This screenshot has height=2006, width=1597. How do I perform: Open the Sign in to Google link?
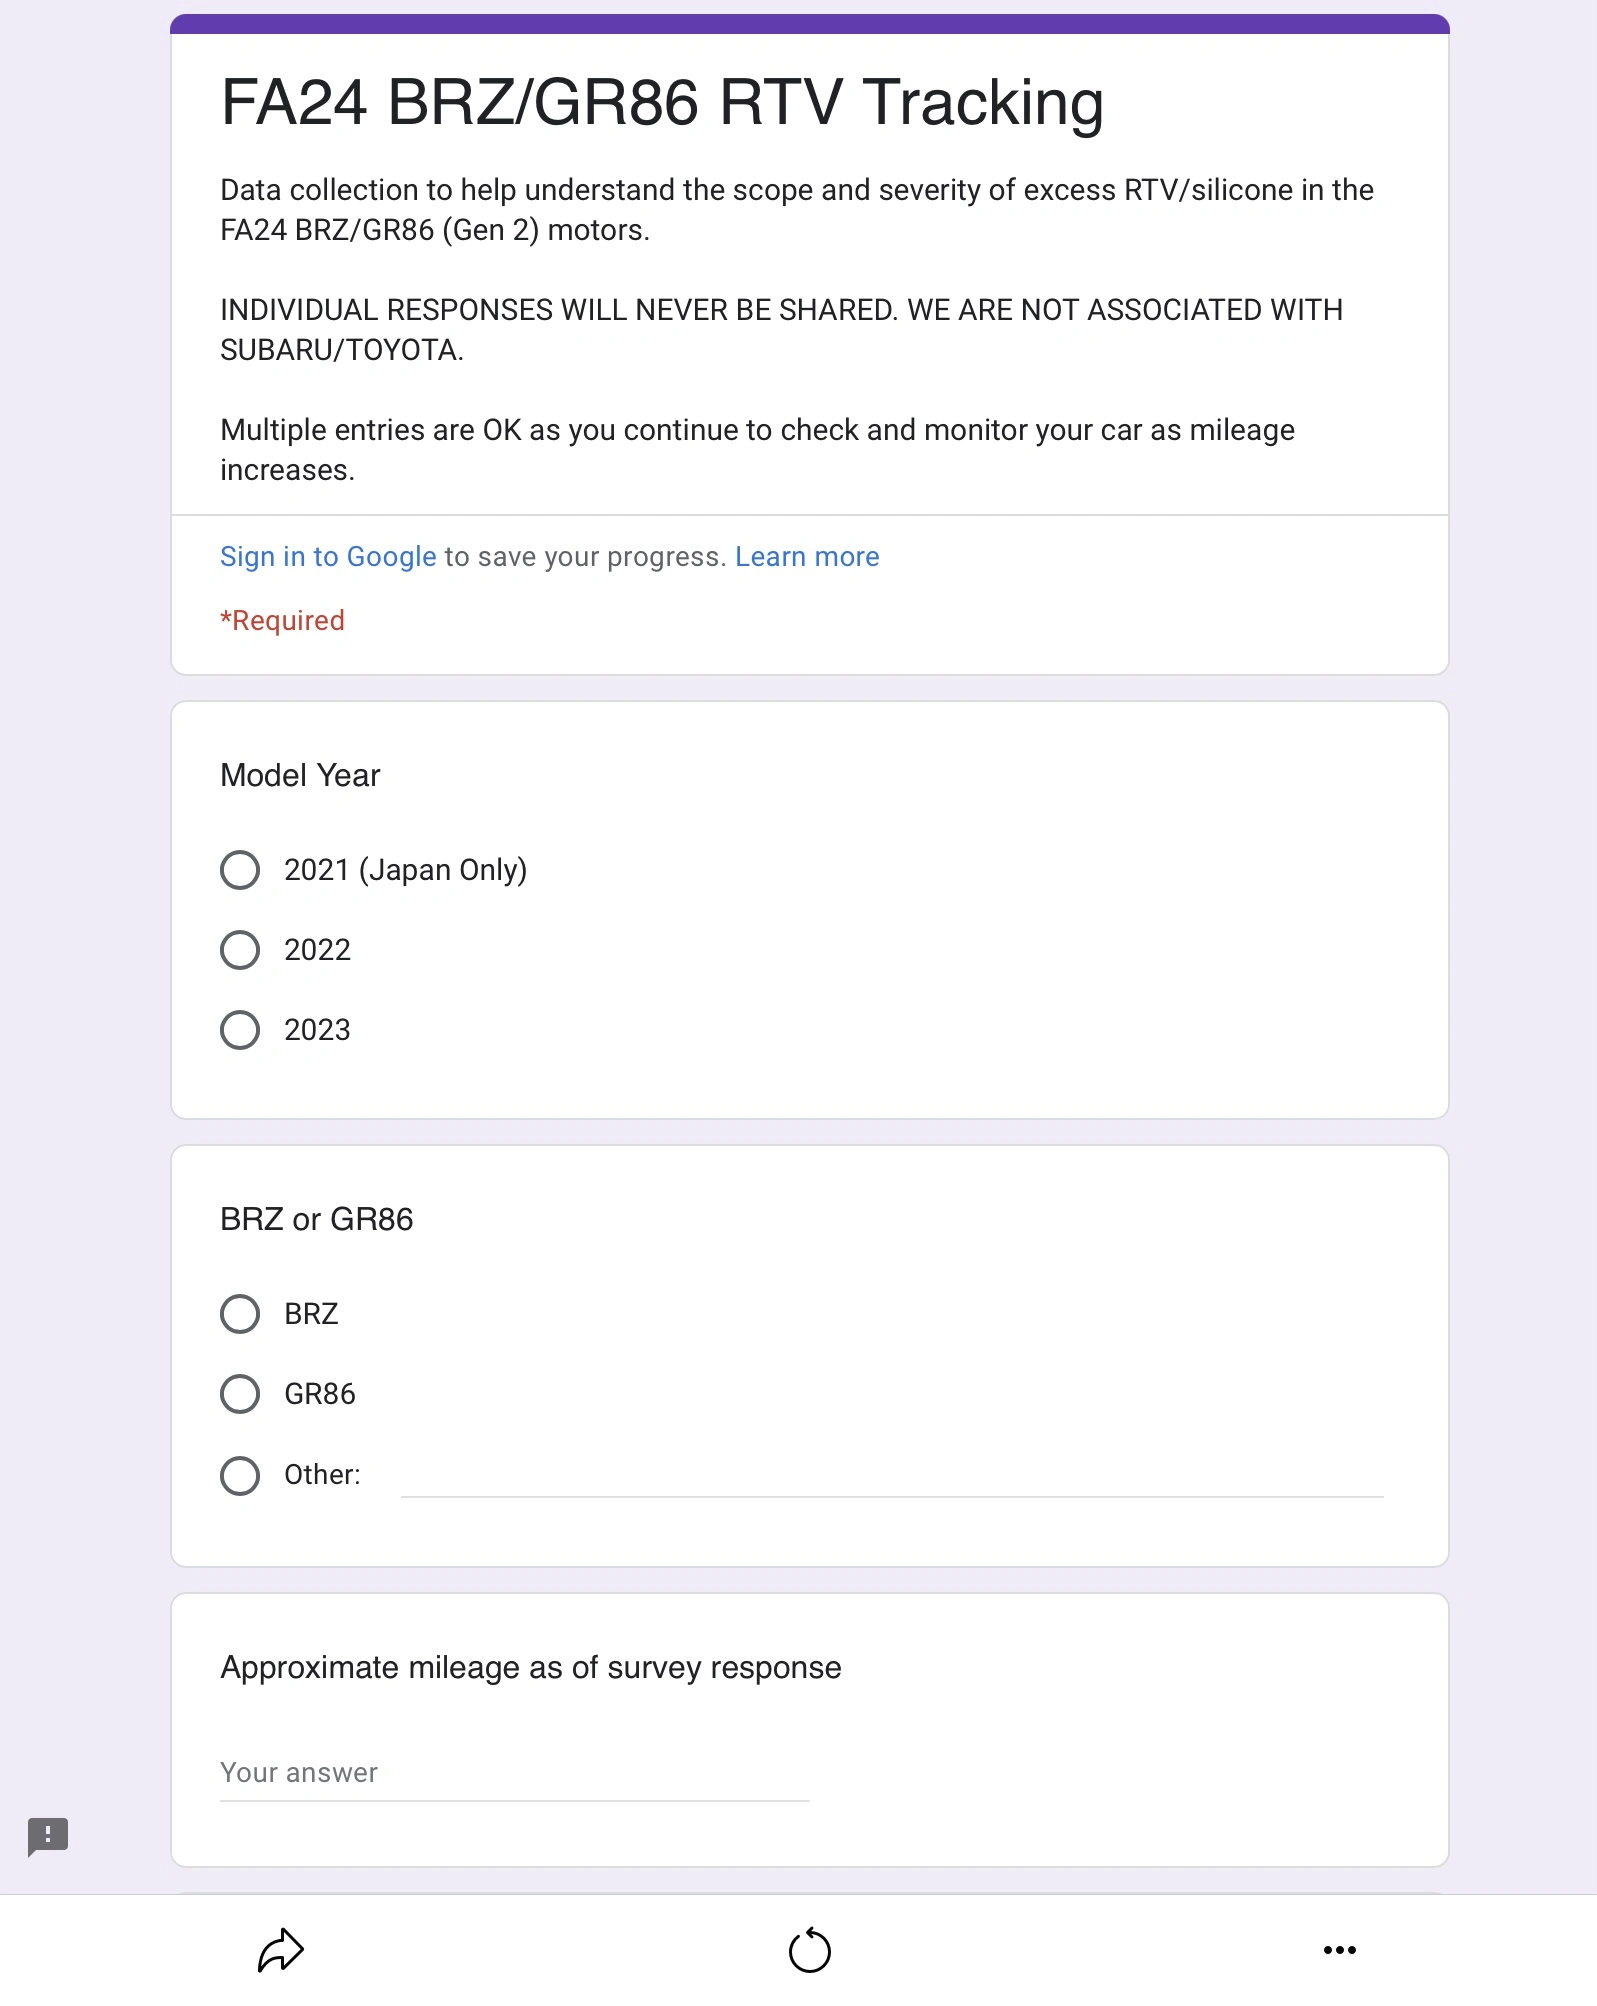(328, 557)
